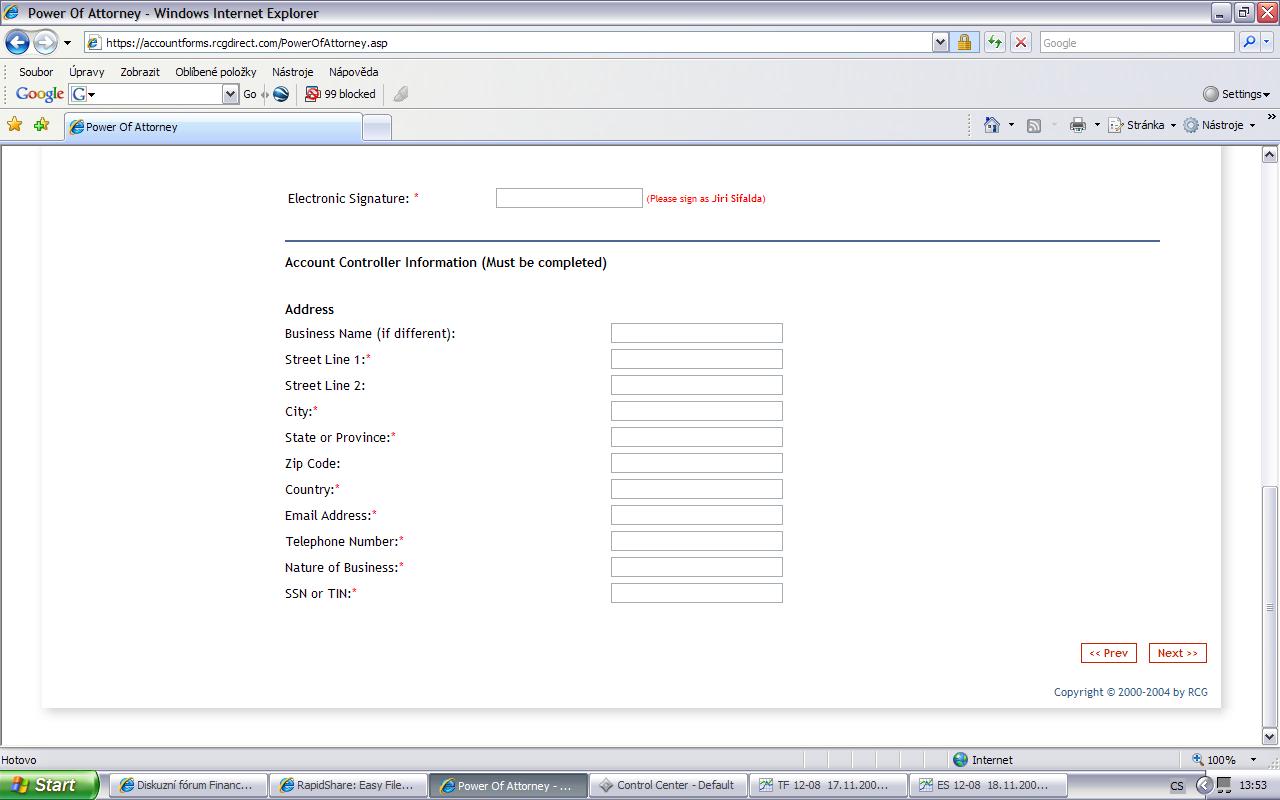Click the << Prev button
The width and height of the screenshot is (1280, 800).
(x=1109, y=653)
